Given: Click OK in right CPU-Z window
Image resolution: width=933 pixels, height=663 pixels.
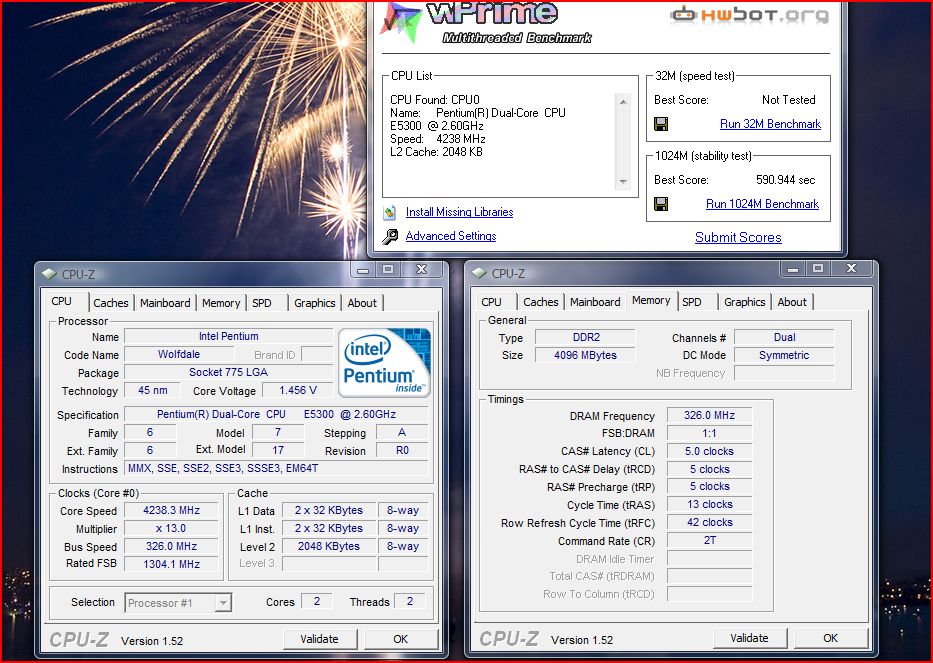Looking at the screenshot, I should coord(831,638).
